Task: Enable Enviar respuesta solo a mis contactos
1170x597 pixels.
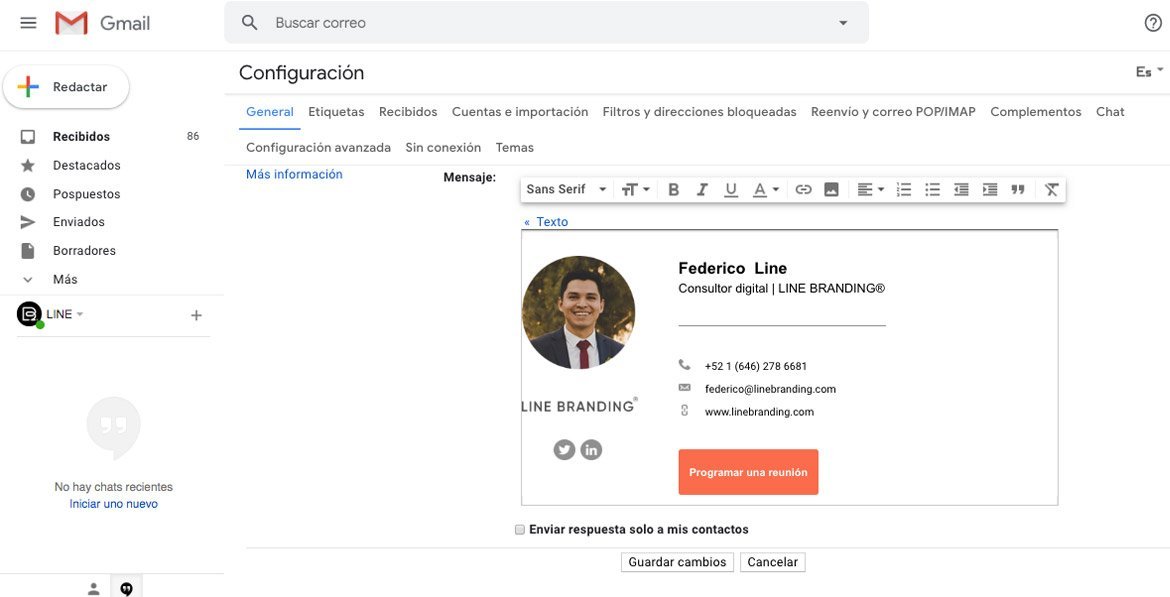Action: [520, 530]
